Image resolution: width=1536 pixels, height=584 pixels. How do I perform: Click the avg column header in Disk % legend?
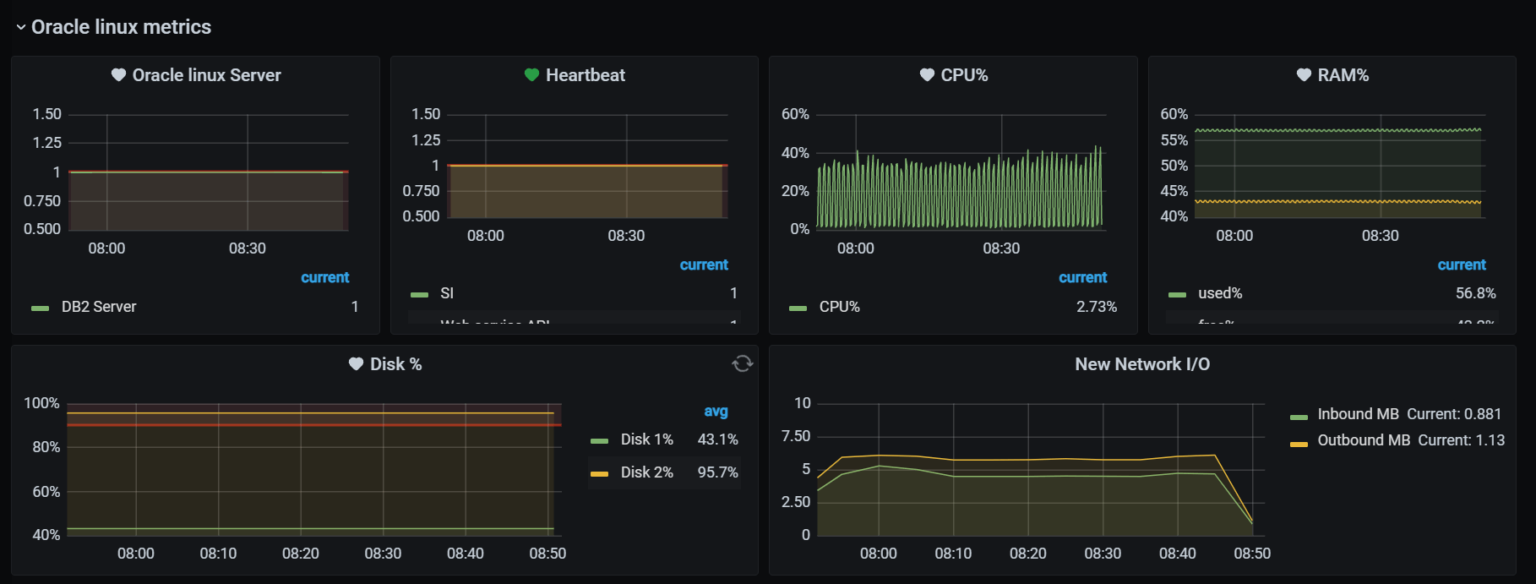coord(716,411)
